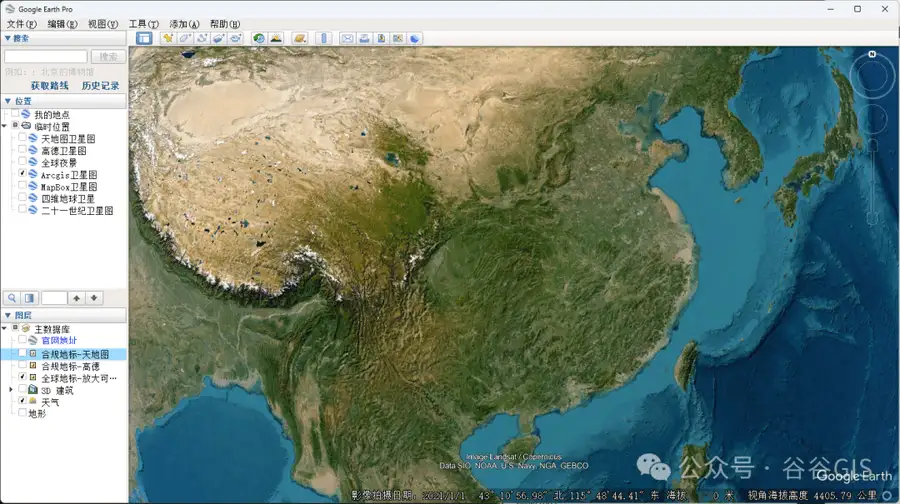Click the panel split view icon below places
The image size is (900, 504).
[29, 298]
